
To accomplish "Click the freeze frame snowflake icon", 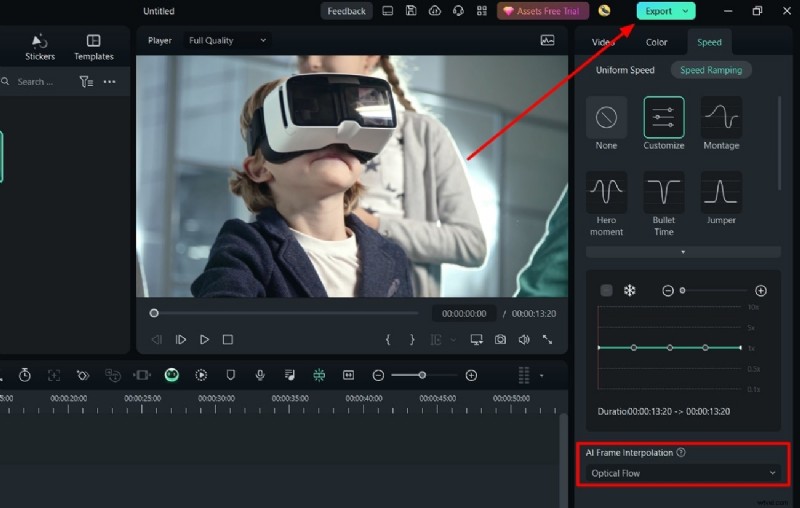I will pyautogui.click(x=630, y=291).
